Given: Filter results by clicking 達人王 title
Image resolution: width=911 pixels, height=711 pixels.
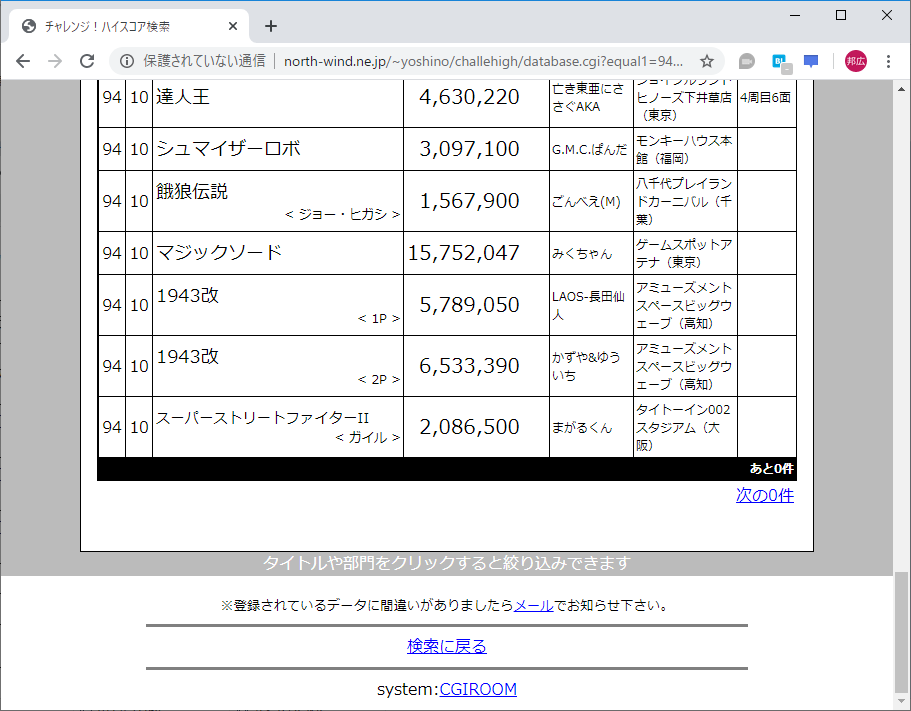Looking at the screenshot, I should pyautogui.click(x=182, y=97).
